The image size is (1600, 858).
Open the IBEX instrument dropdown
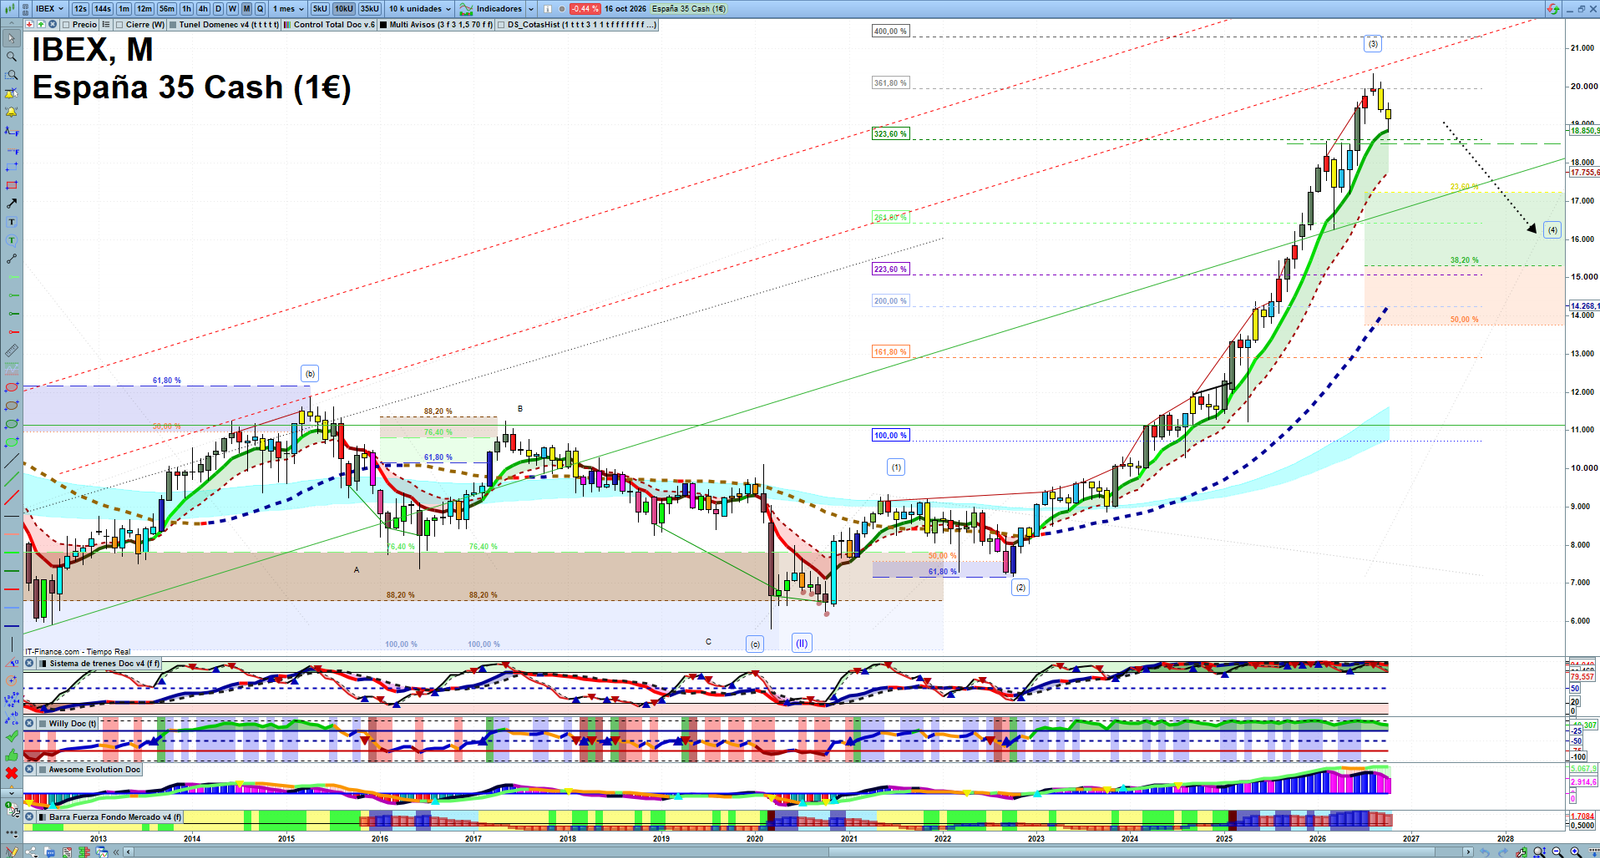(49, 9)
